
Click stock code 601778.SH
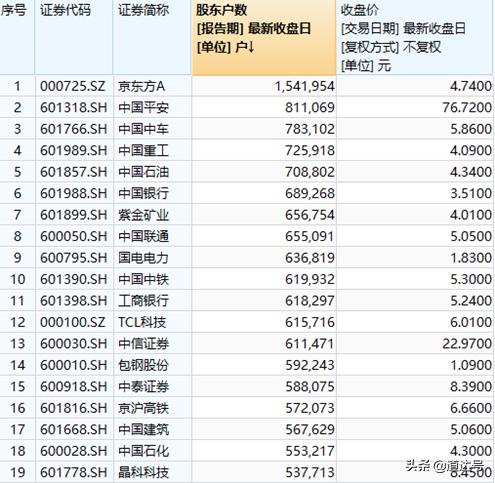coord(74,472)
